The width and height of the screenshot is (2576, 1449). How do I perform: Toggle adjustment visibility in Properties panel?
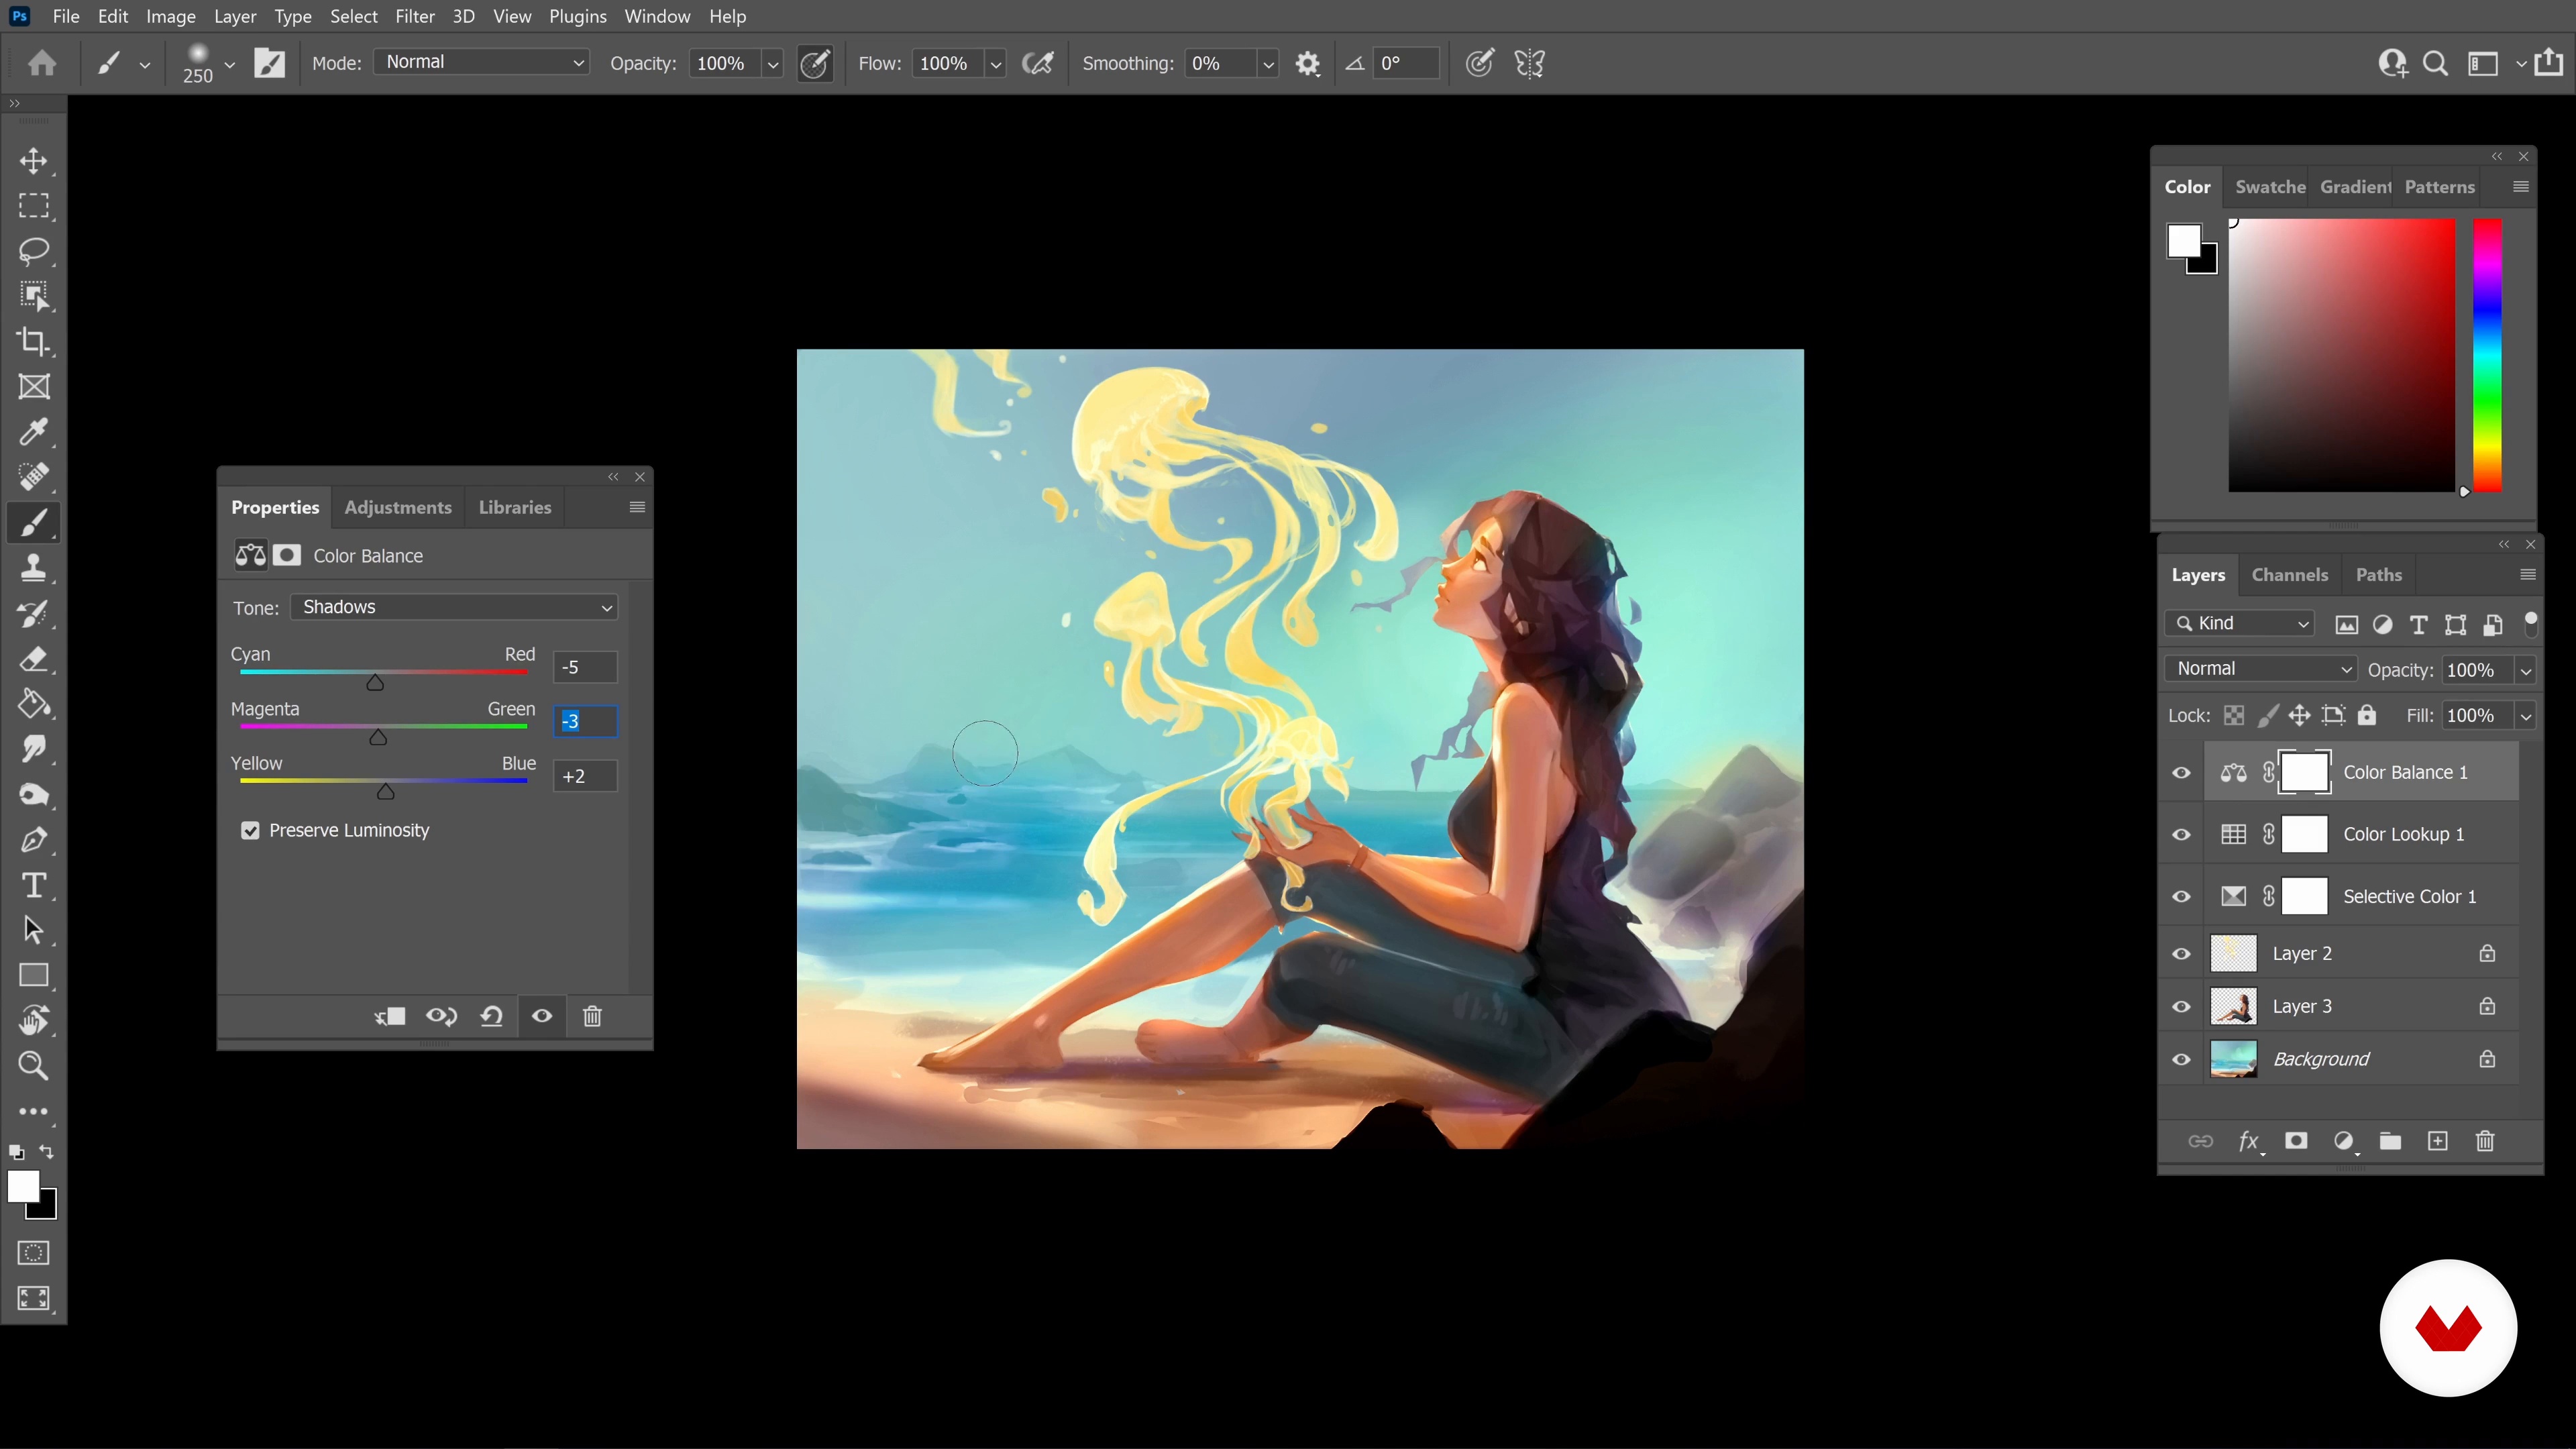[542, 1016]
